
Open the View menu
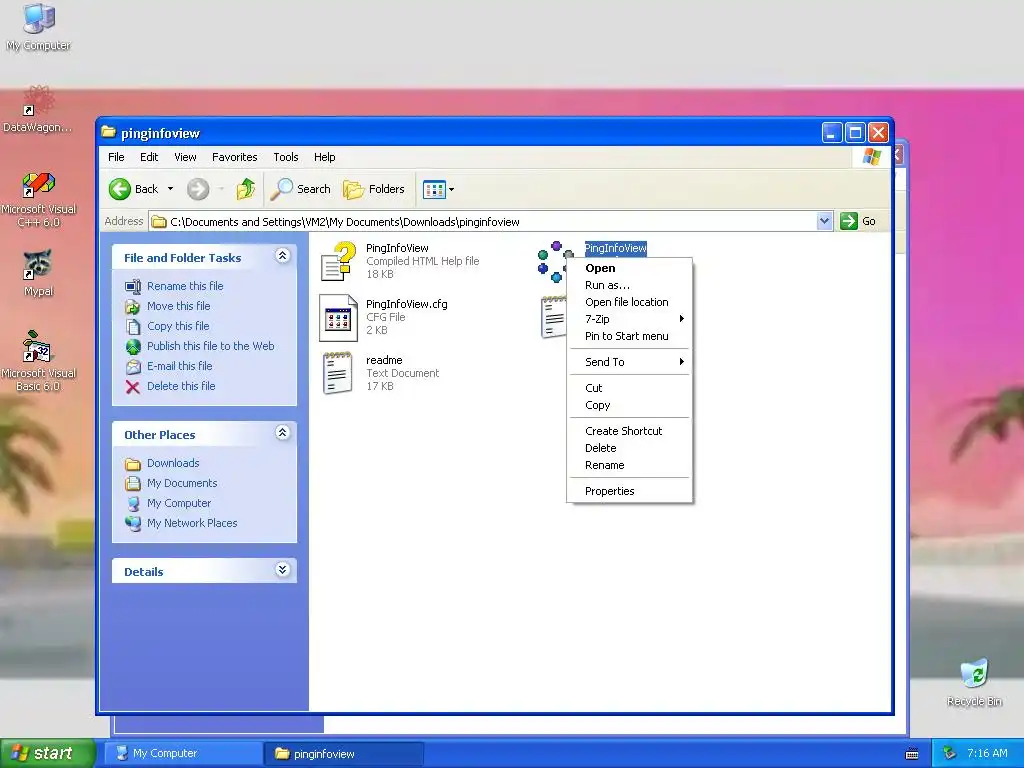point(185,157)
